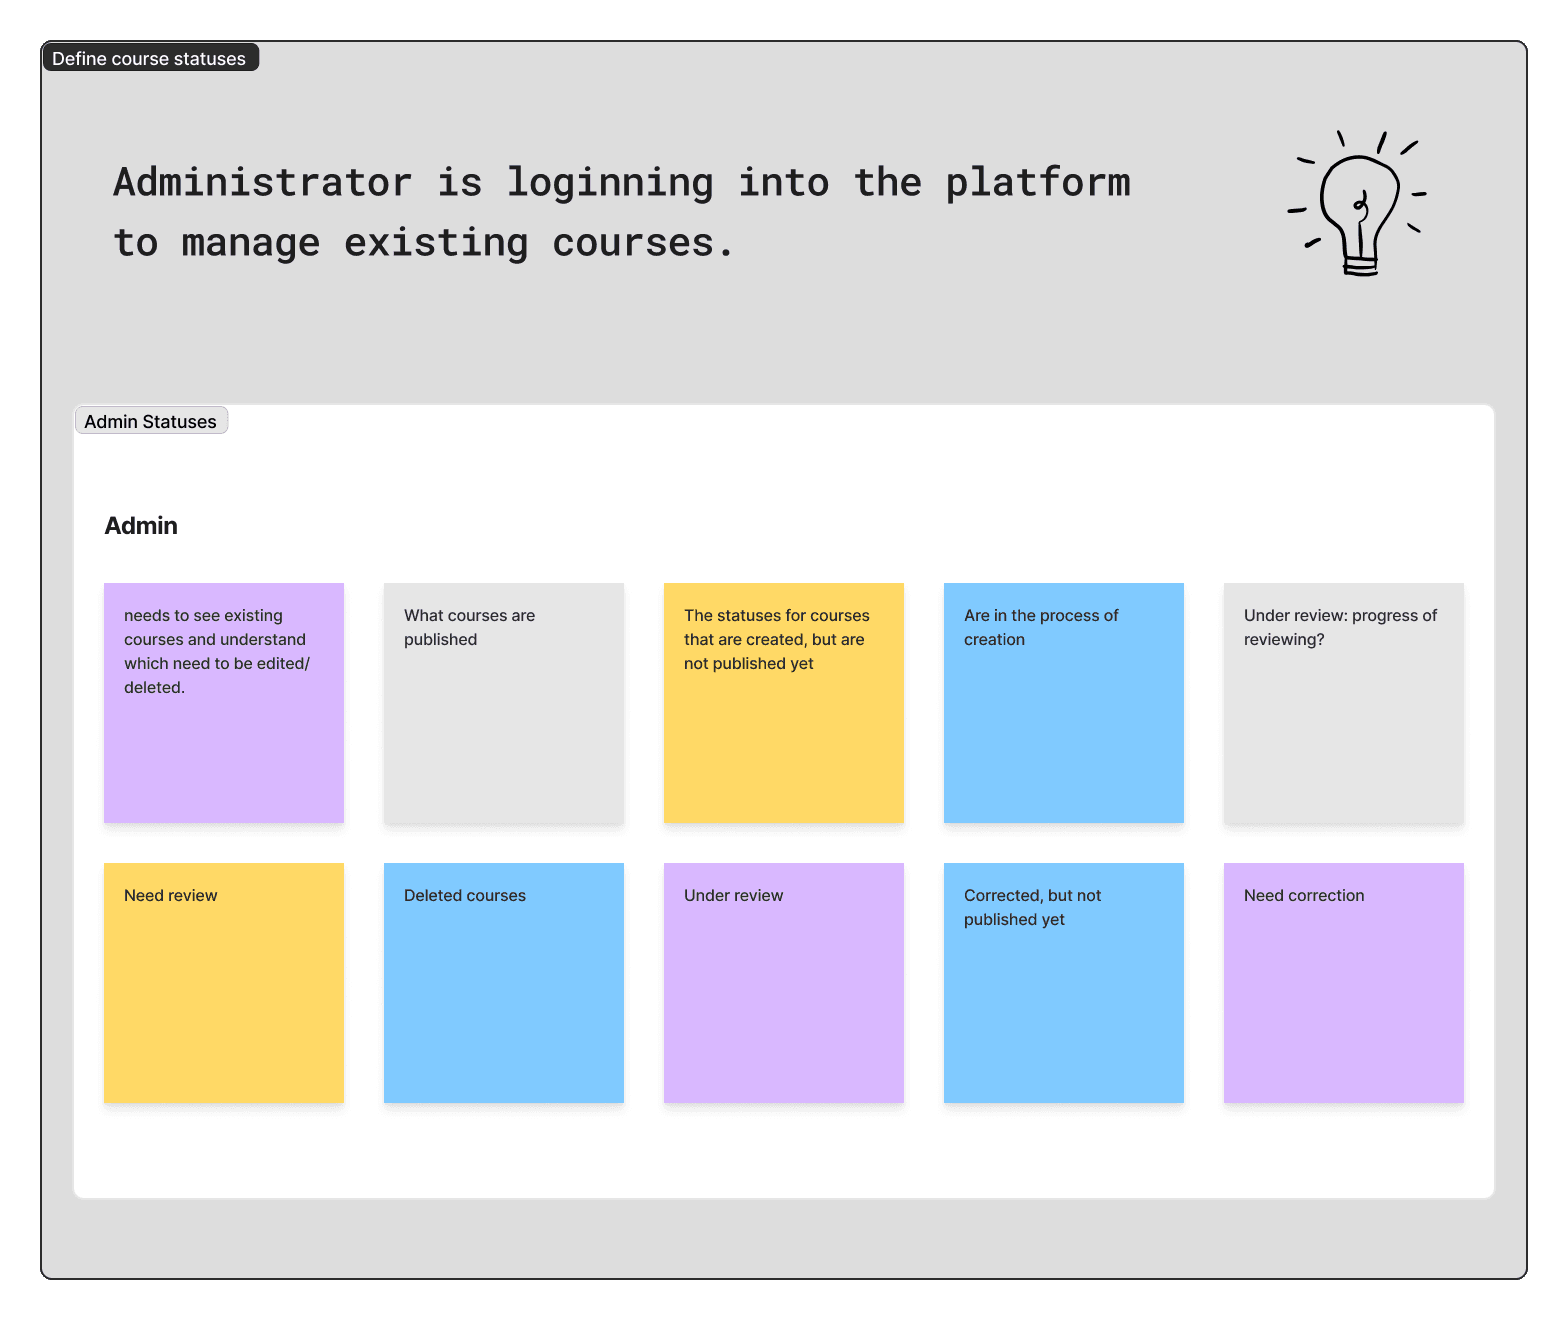Select the purple 'needs to see existing courses' sticky note
Screen dimensions: 1568x1320
pyautogui.click(x=224, y=703)
